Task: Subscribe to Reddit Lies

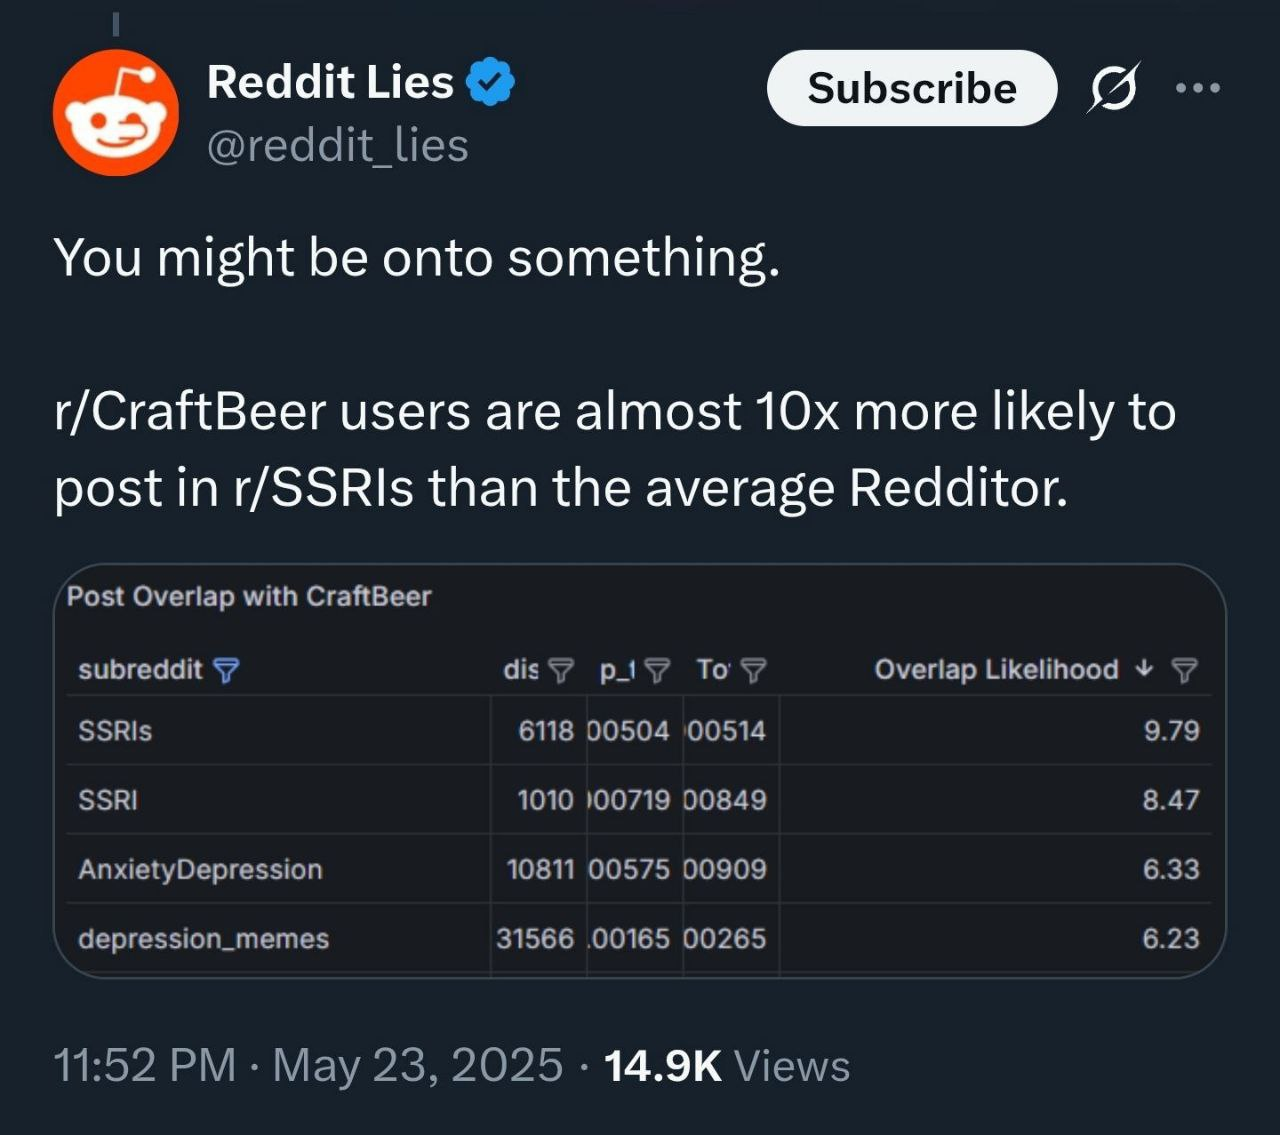Action: pyautogui.click(x=912, y=88)
